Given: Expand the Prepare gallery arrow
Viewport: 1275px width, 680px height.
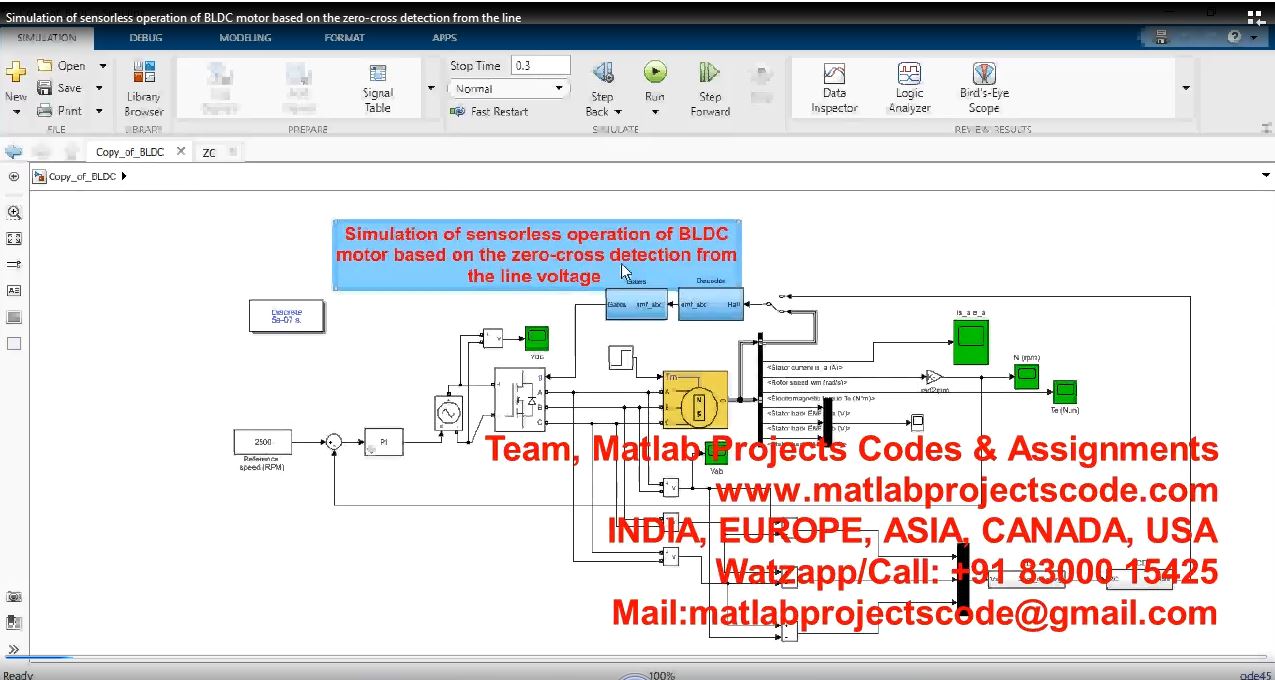Looking at the screenshot, I should point(431,88).
